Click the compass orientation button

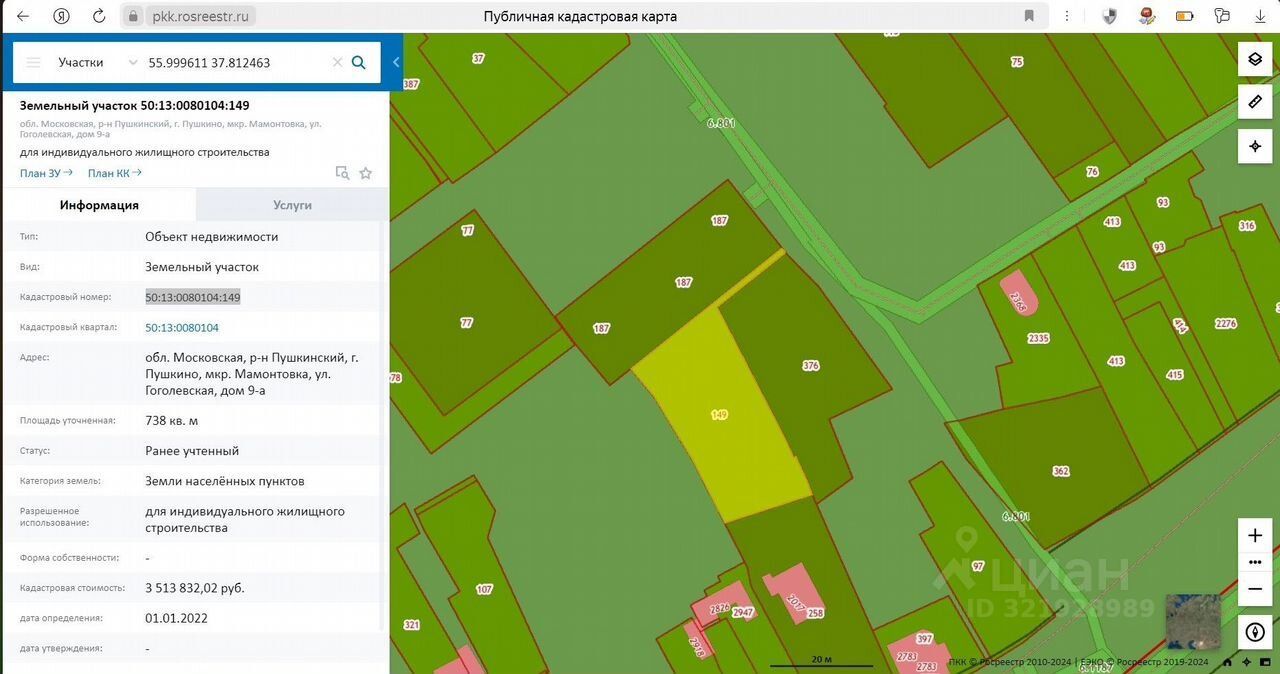point(1255,632)
